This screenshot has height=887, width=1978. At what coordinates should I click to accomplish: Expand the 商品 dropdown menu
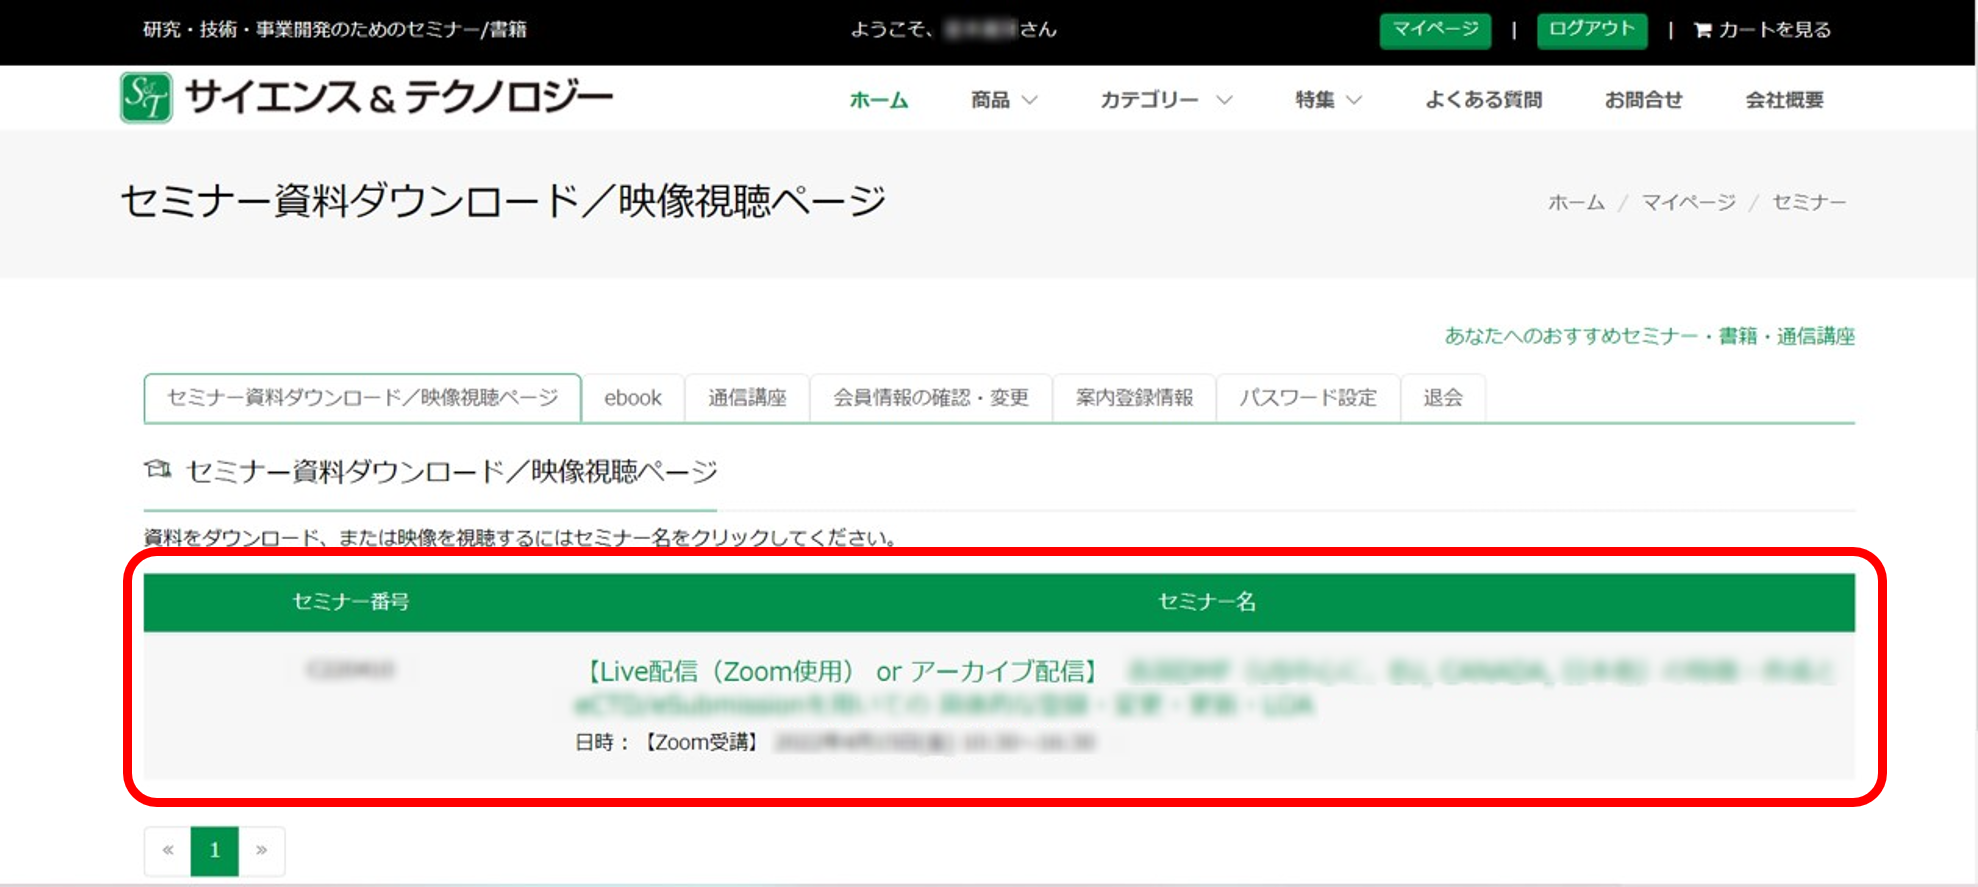[x=1003, y=100]
